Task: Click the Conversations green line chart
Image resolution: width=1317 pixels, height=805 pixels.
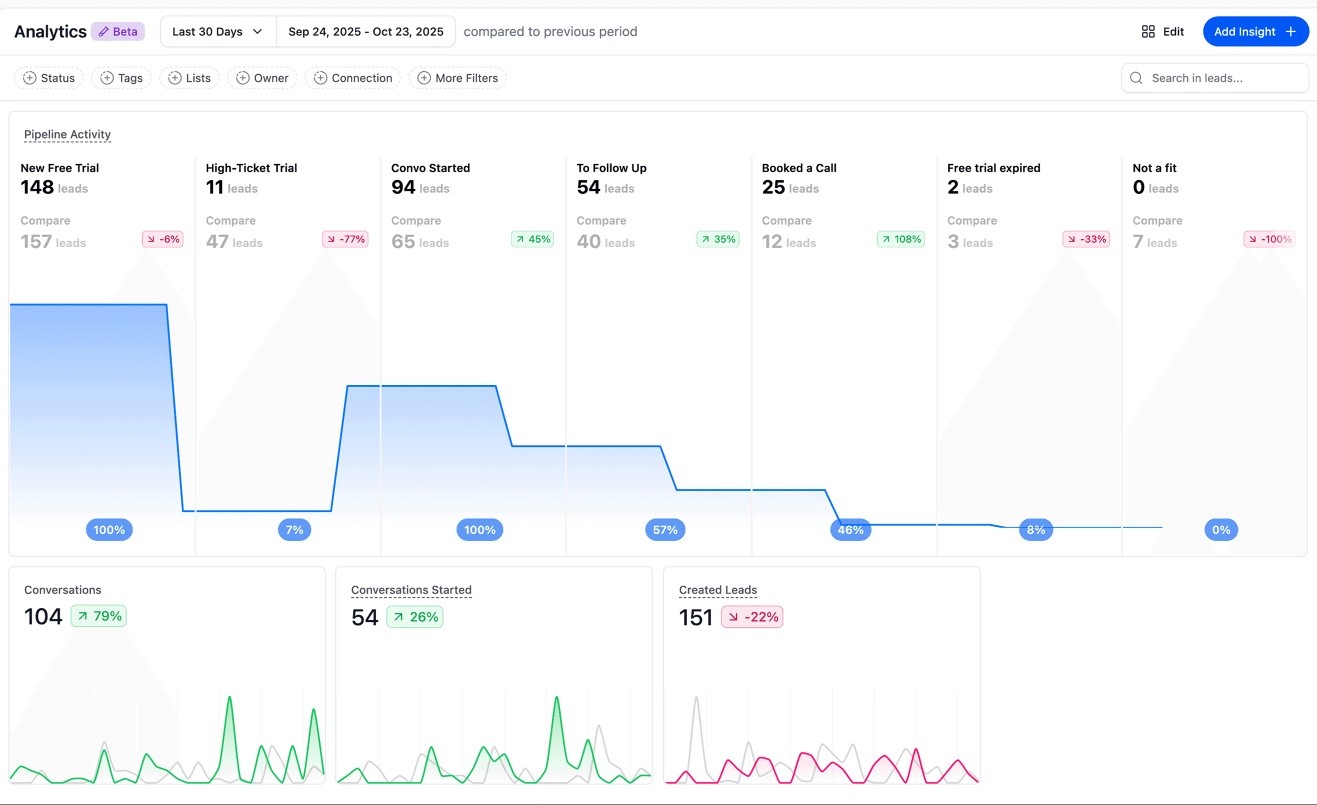Action: [167, 740]
